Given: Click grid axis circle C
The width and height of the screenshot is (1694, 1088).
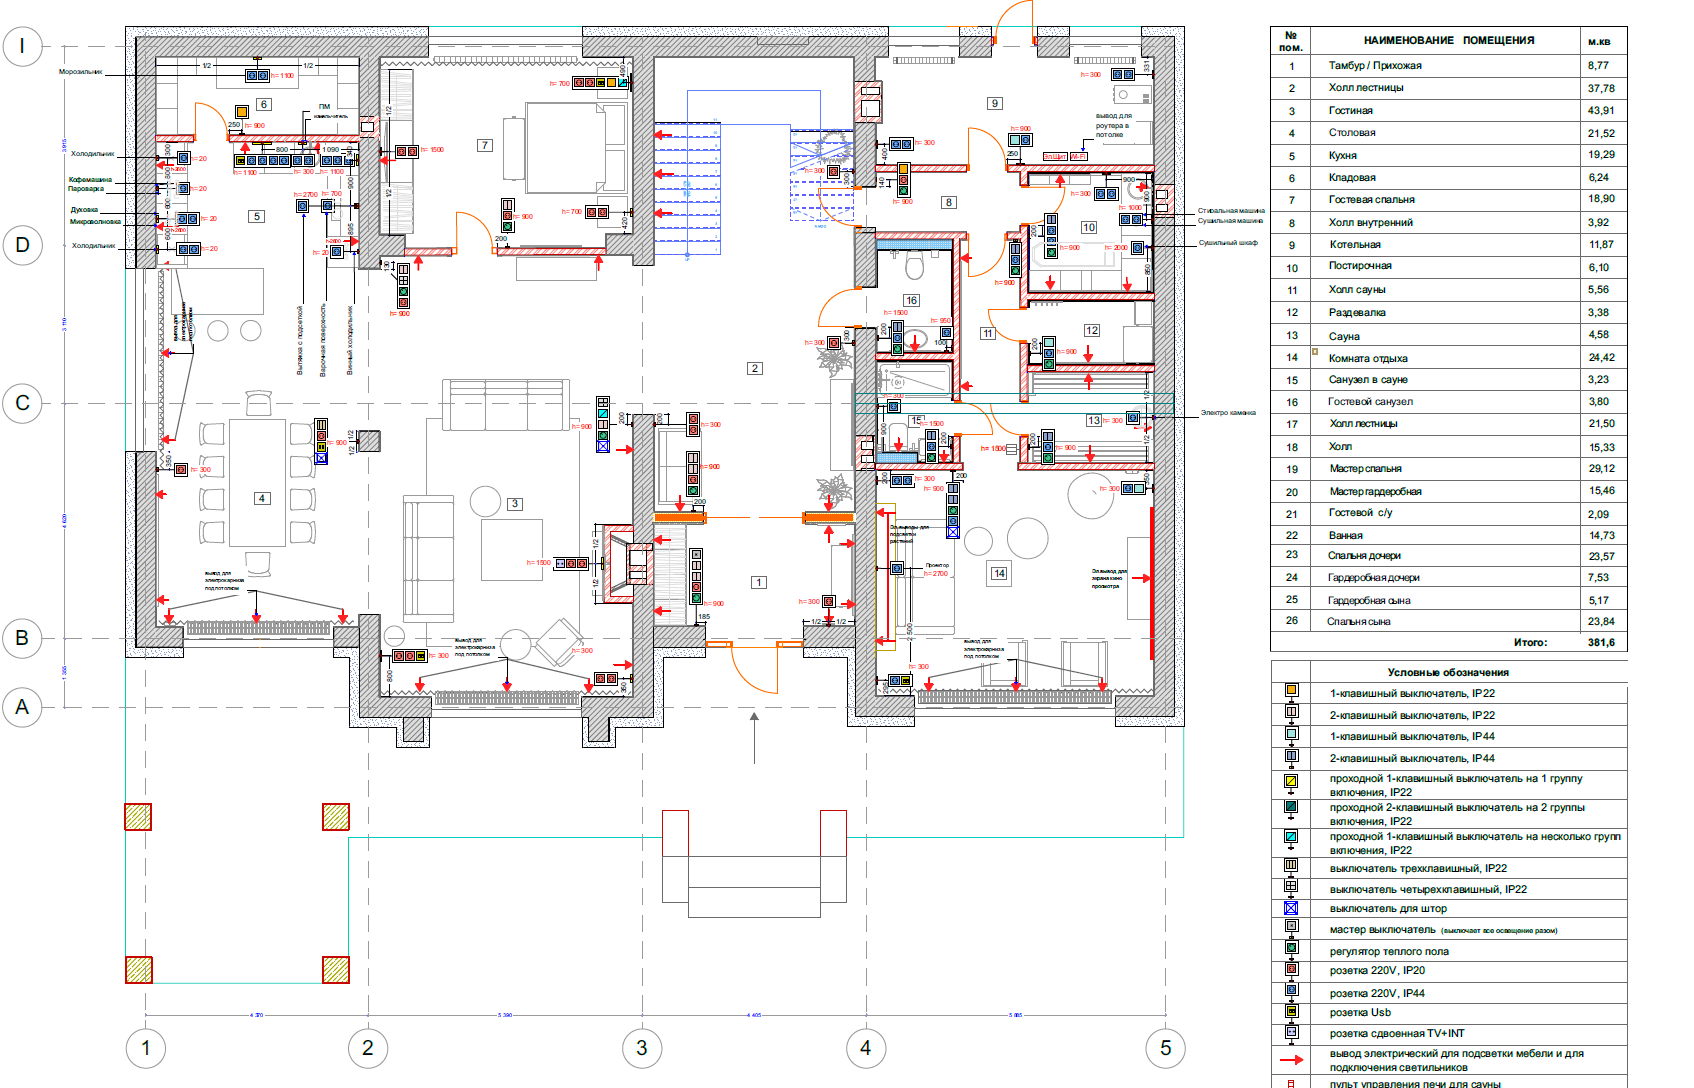Looking at the screenshot, I should 22,403.
